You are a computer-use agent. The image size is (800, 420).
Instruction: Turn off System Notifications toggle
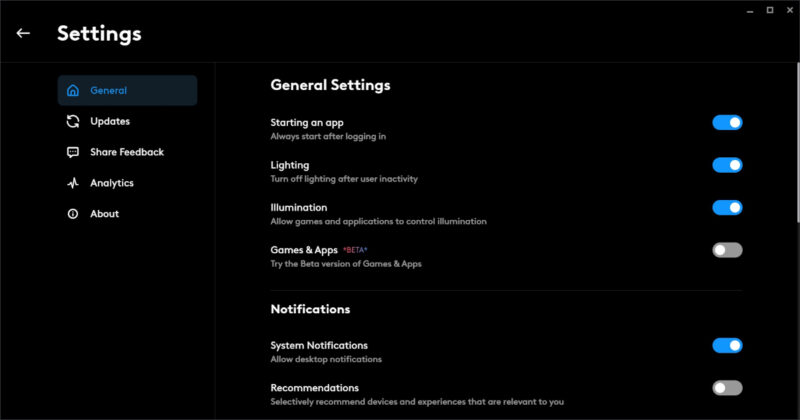pos(727,345)
